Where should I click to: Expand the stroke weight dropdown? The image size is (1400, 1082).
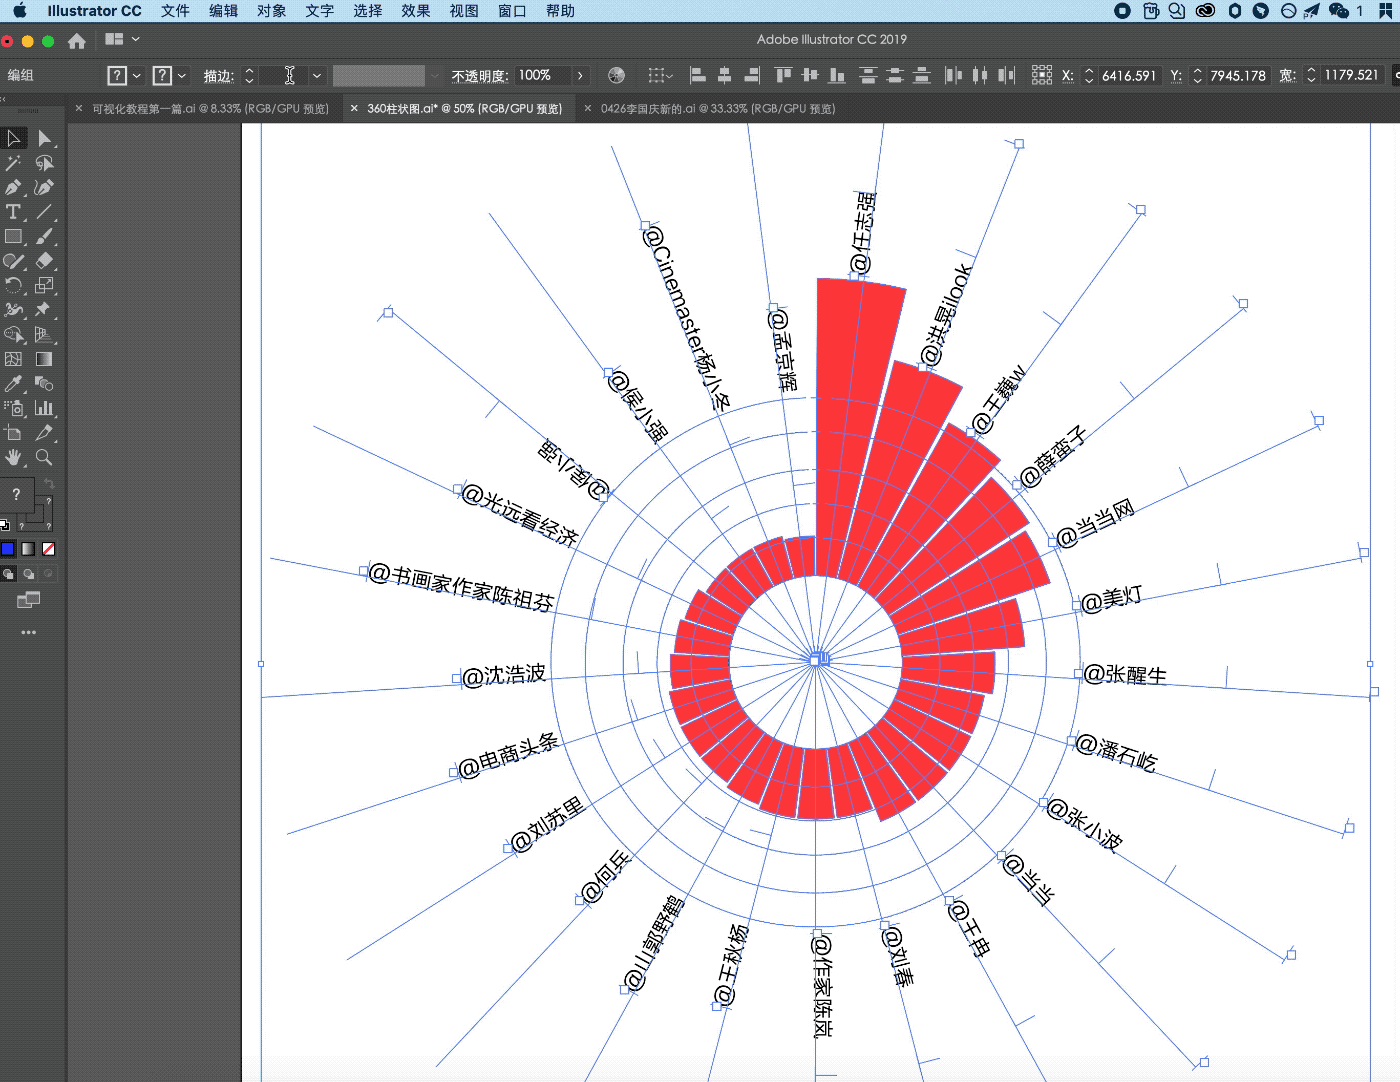[317, 76]
